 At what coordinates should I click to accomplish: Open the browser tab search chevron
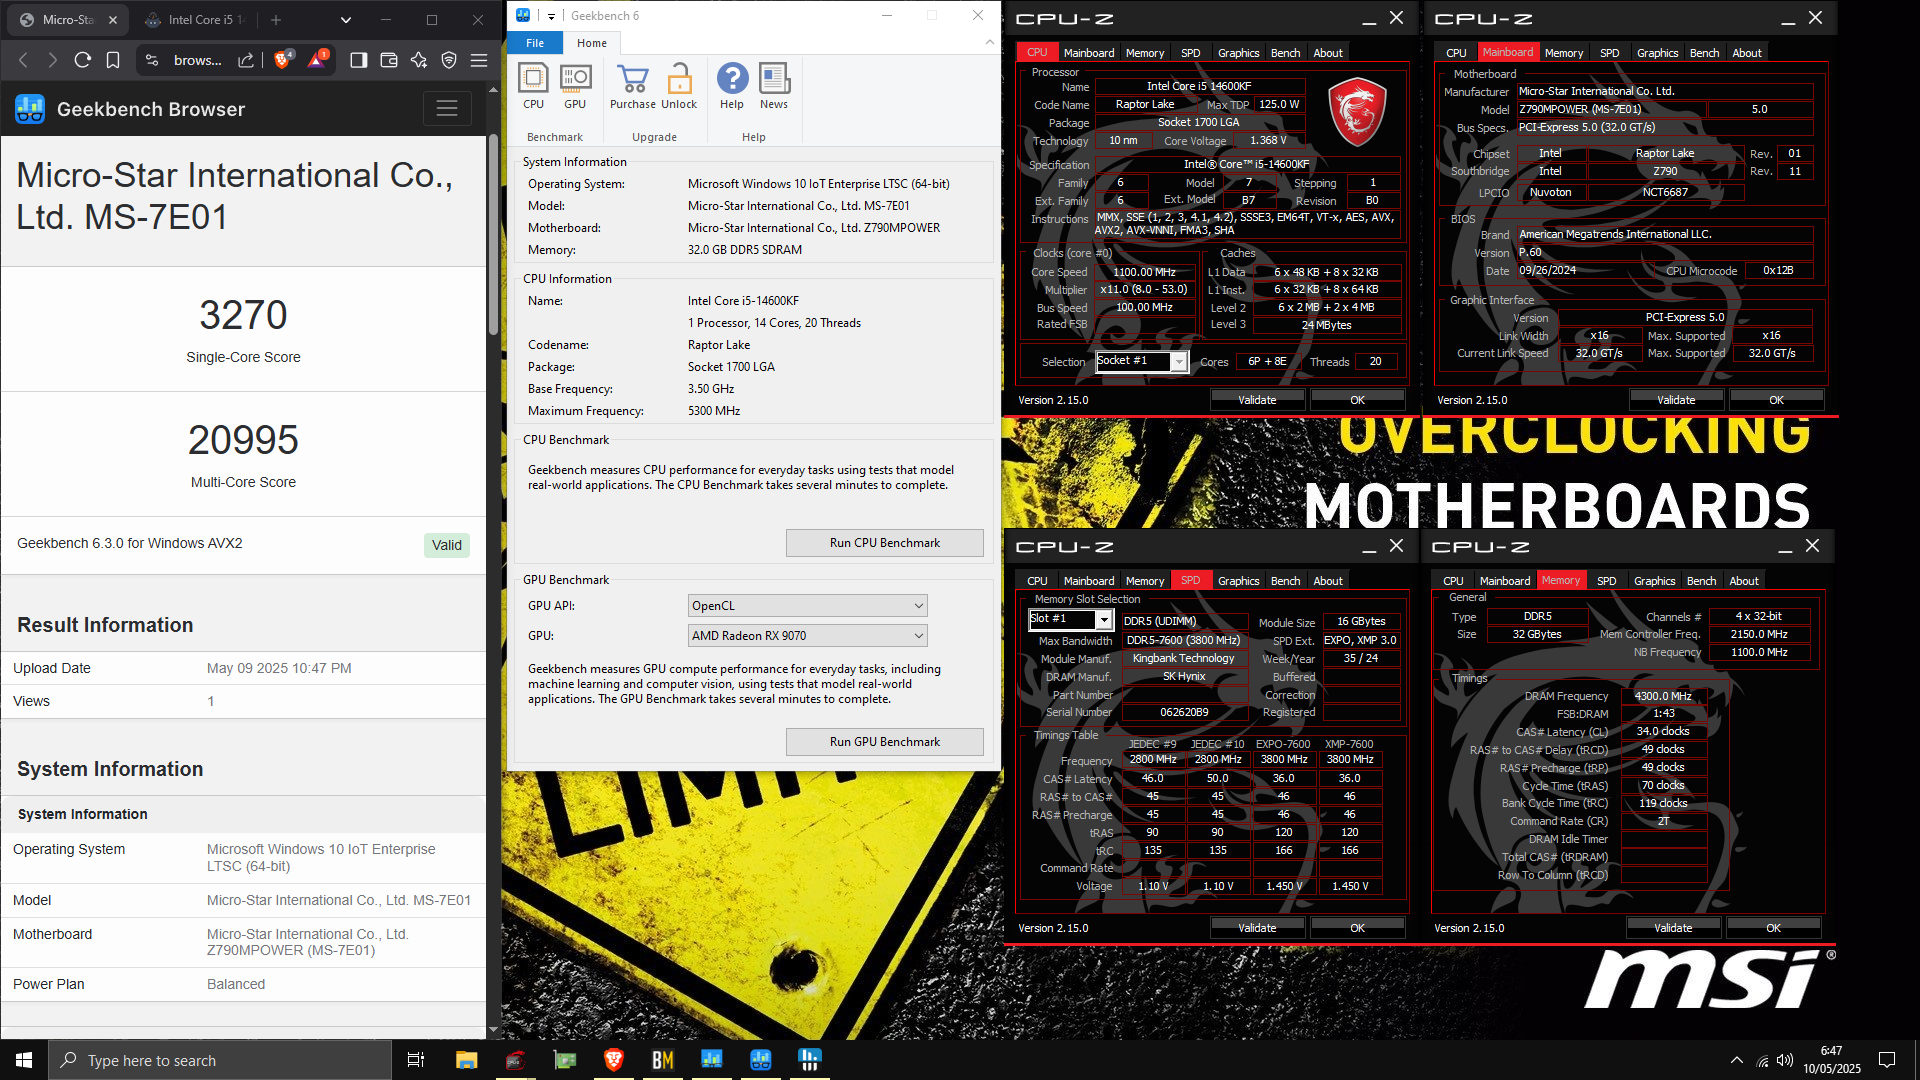346,20
